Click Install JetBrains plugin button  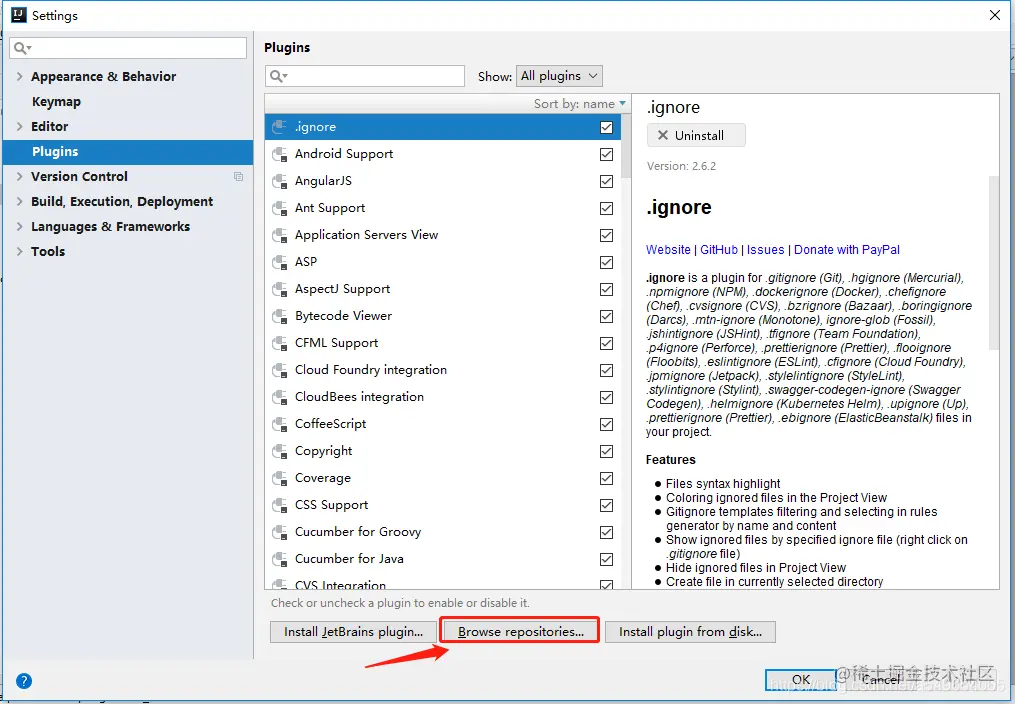(353, 632)
